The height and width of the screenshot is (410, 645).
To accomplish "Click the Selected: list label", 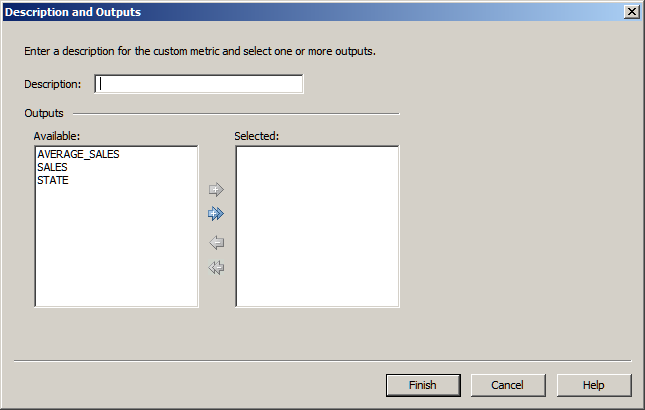I will click(x=256, y=135).
